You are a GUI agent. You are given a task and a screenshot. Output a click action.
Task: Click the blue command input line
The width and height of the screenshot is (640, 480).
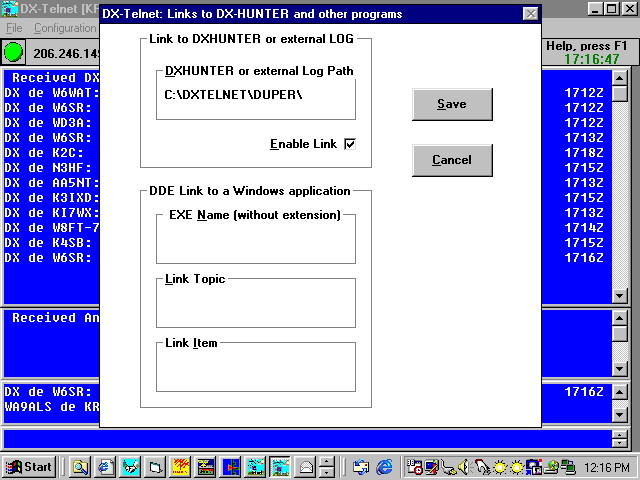click(x=308, y=440)
